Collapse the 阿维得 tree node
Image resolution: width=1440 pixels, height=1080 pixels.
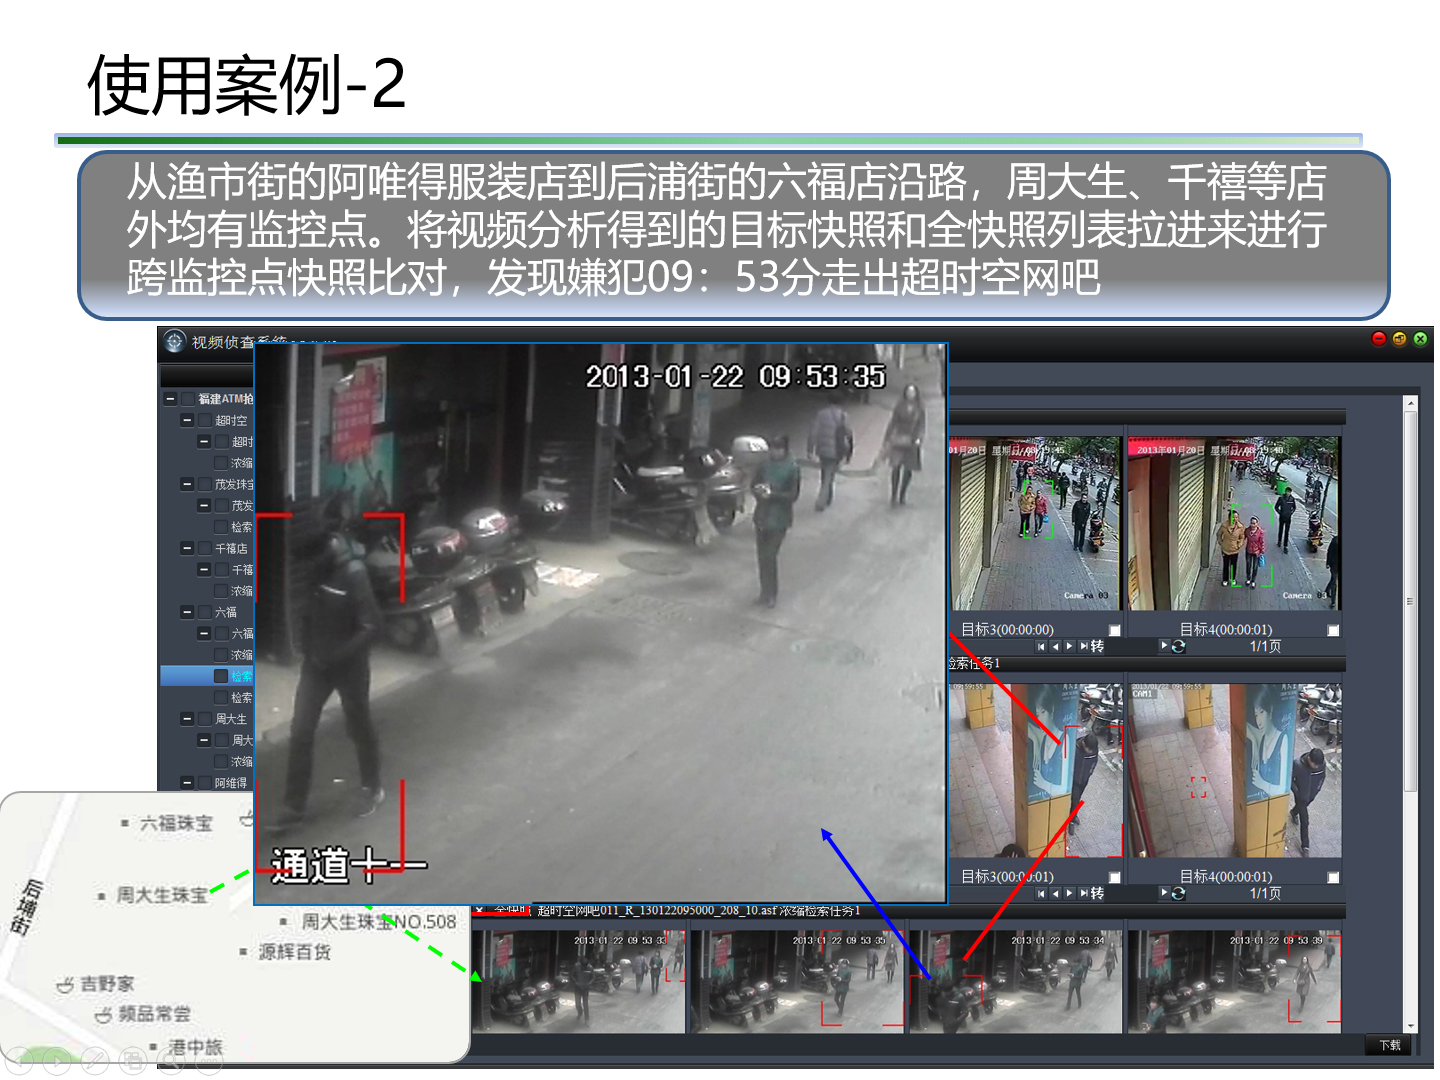tap(187, 783)
